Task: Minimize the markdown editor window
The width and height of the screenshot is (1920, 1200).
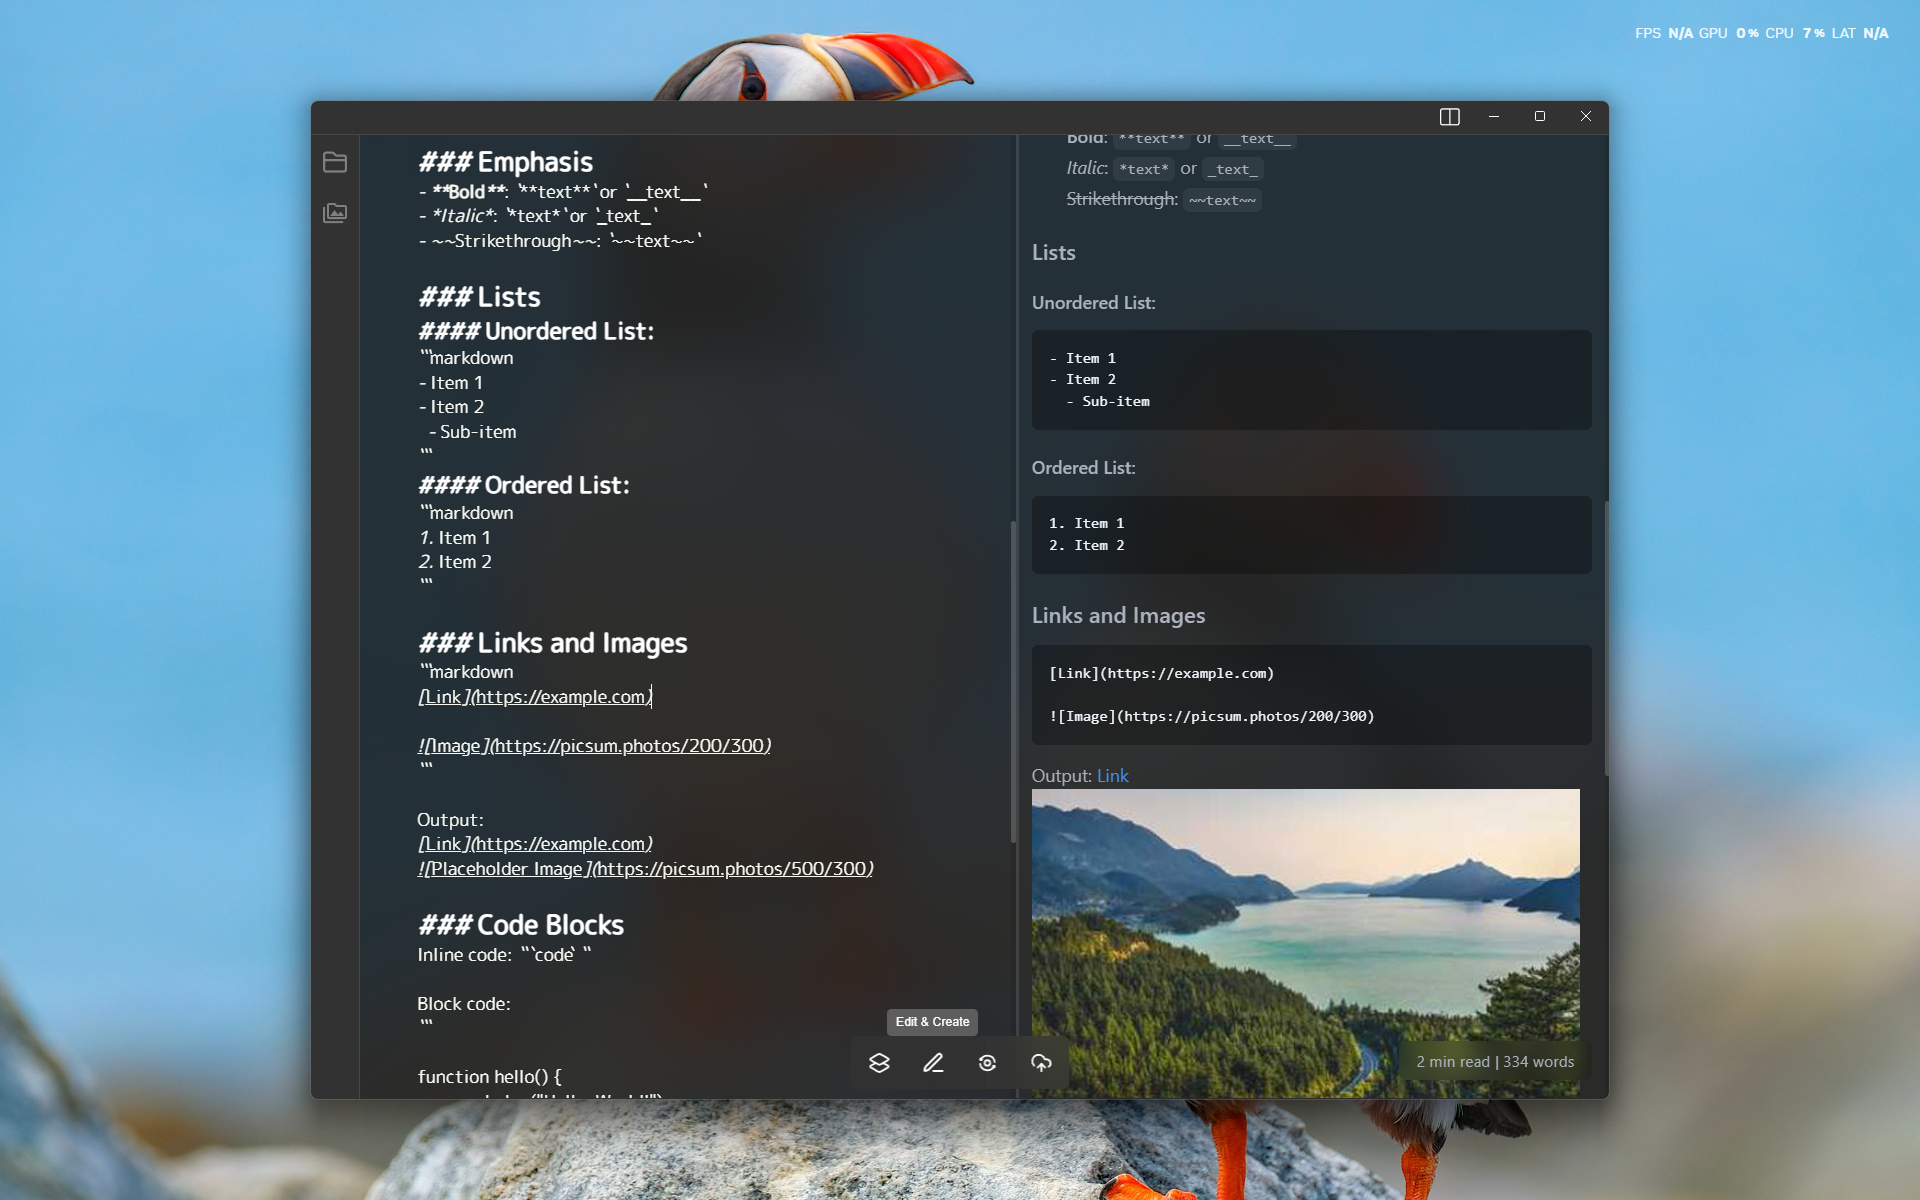Action: point(1494,117)
